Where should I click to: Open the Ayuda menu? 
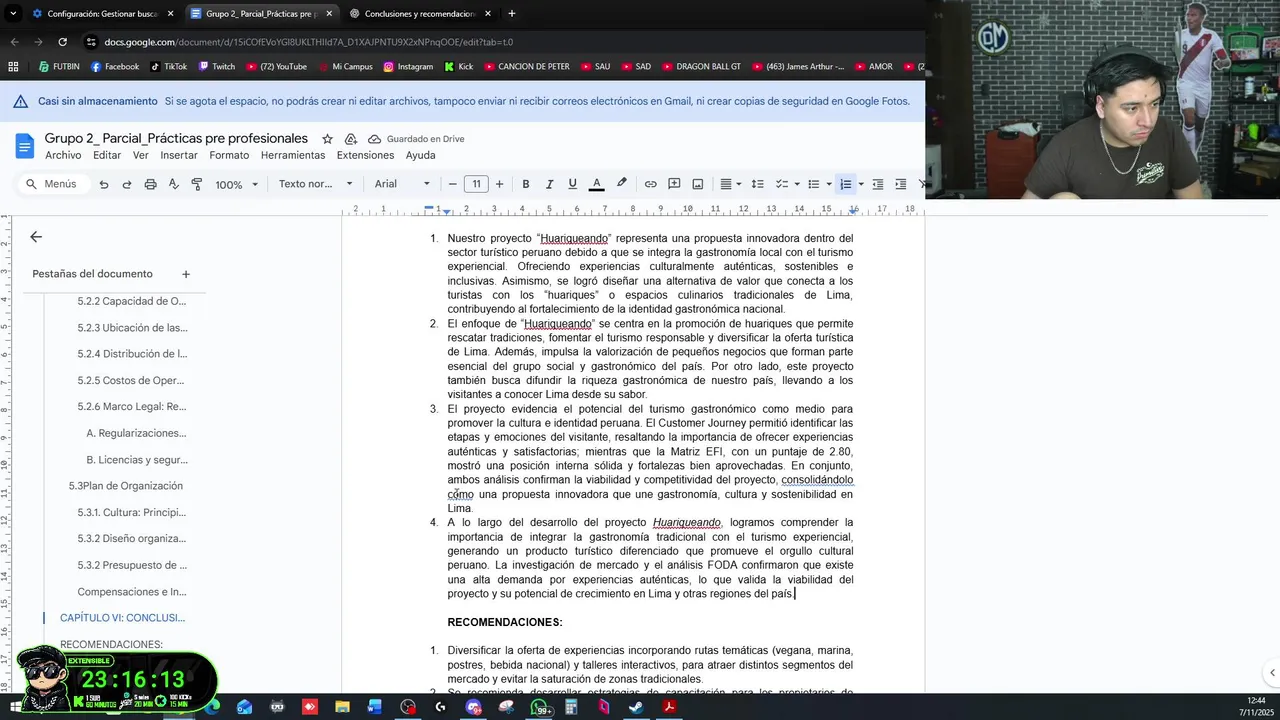coord(420,155)
